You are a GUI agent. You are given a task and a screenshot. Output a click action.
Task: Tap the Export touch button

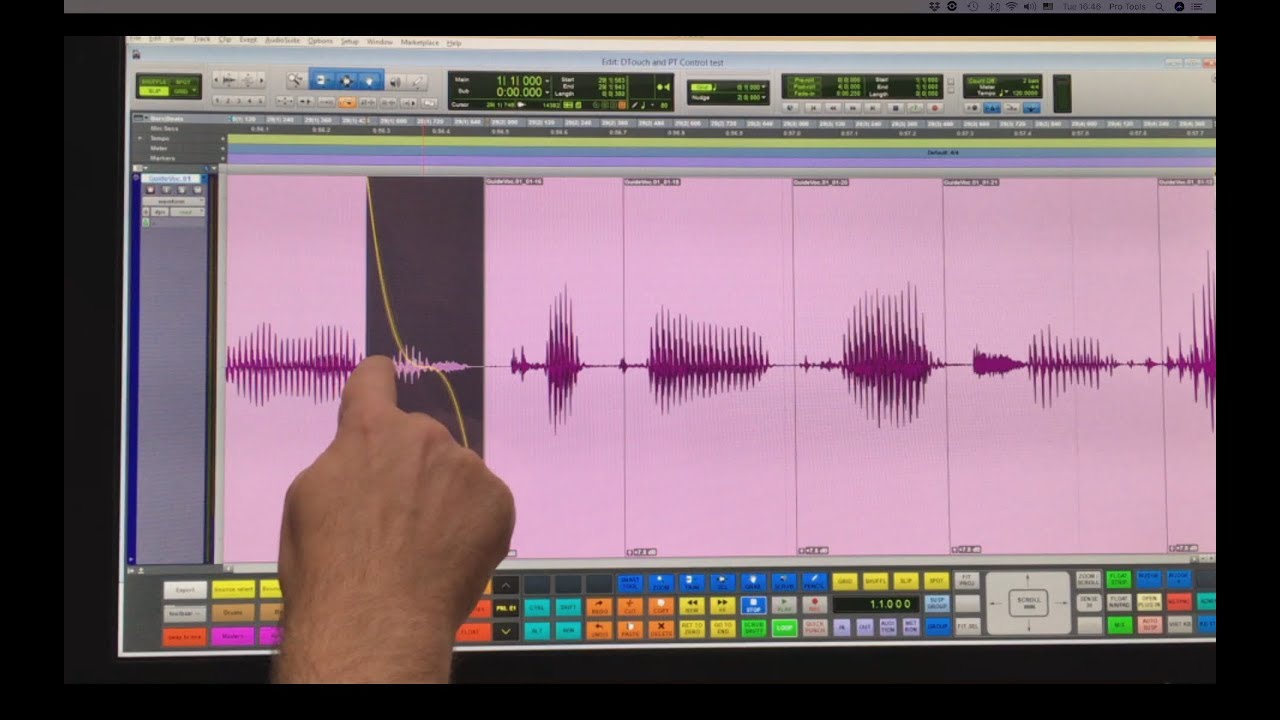pos(185,590)
